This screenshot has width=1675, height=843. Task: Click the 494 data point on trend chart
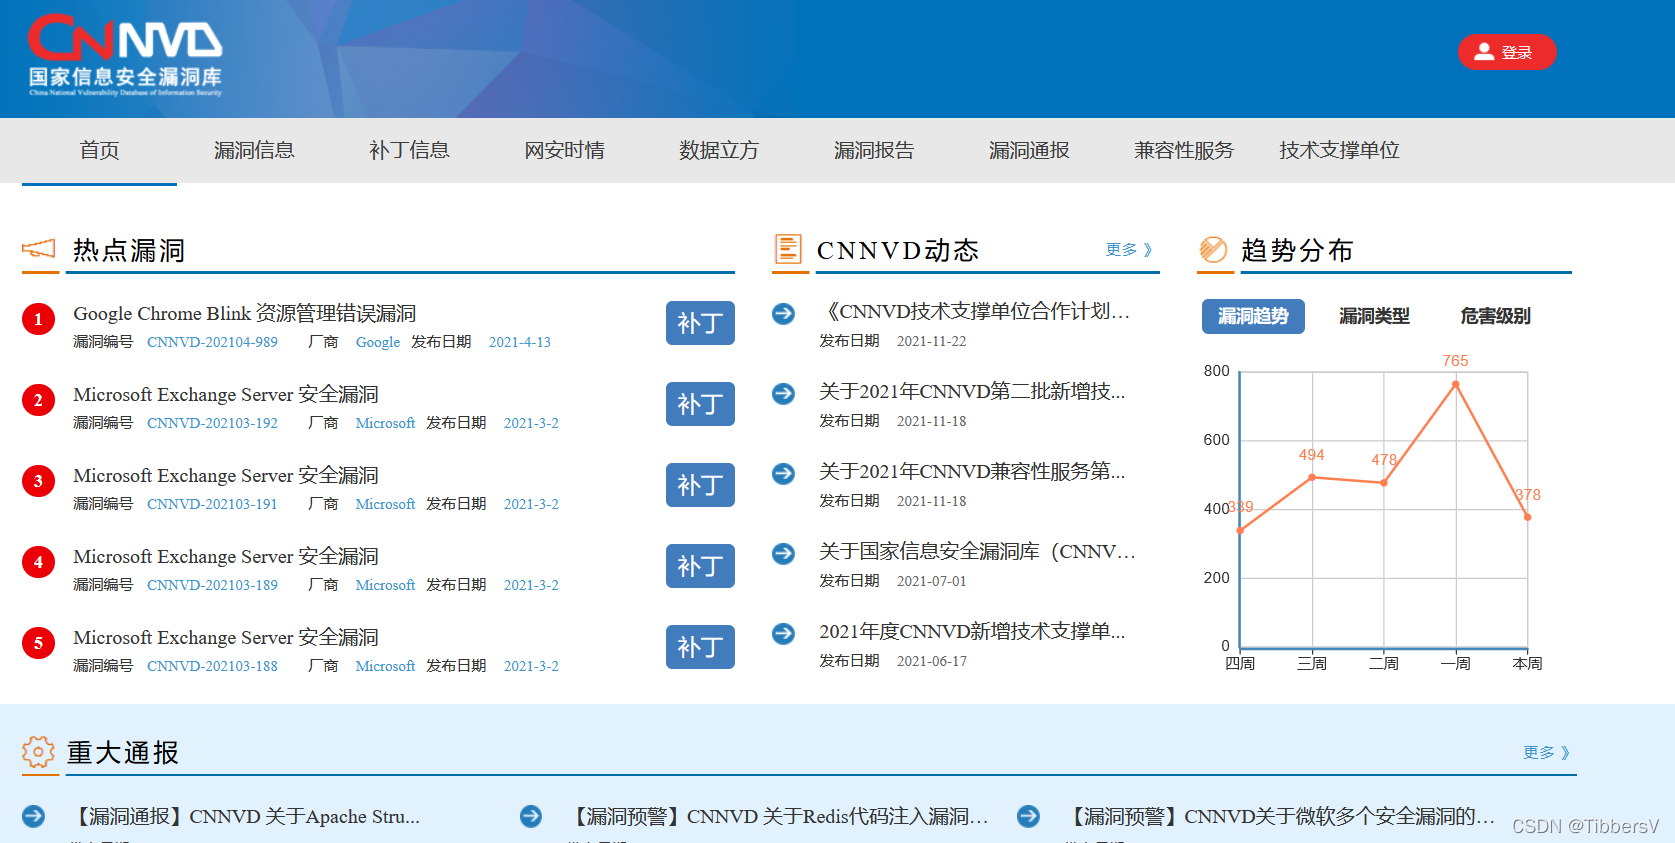tap(1312, 477)
